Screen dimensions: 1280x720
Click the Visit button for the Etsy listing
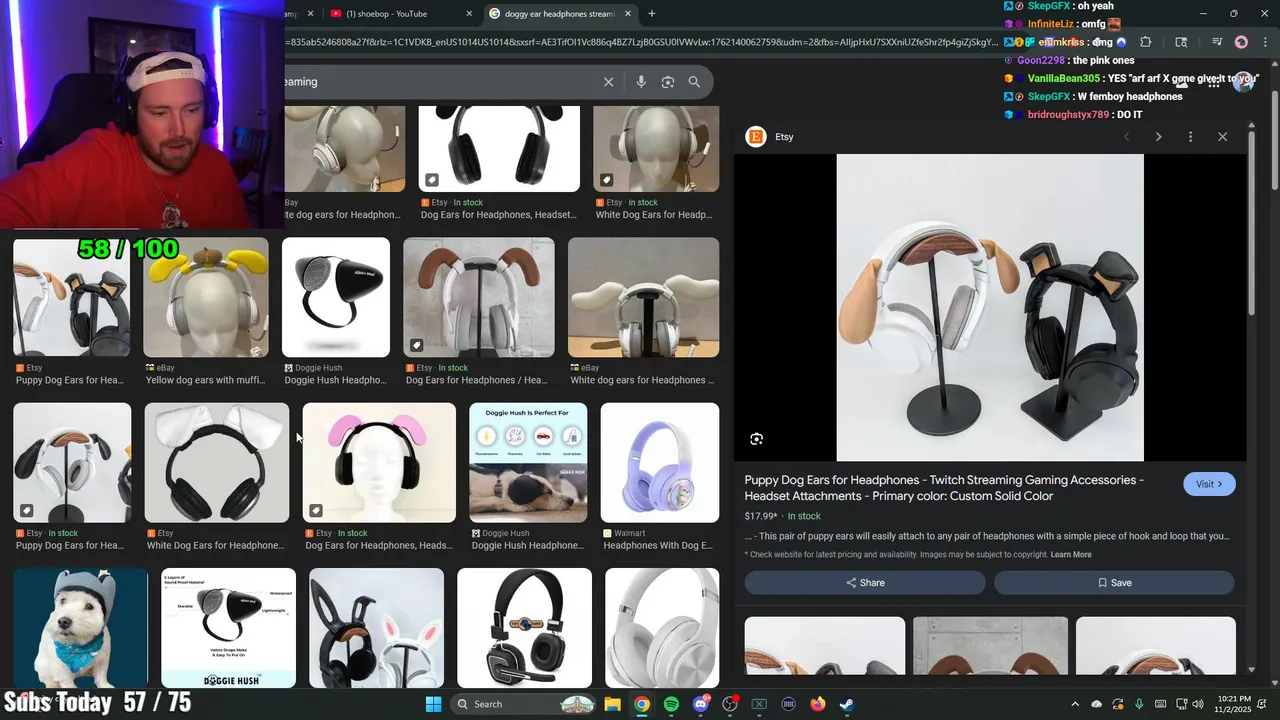[1209, 484]
